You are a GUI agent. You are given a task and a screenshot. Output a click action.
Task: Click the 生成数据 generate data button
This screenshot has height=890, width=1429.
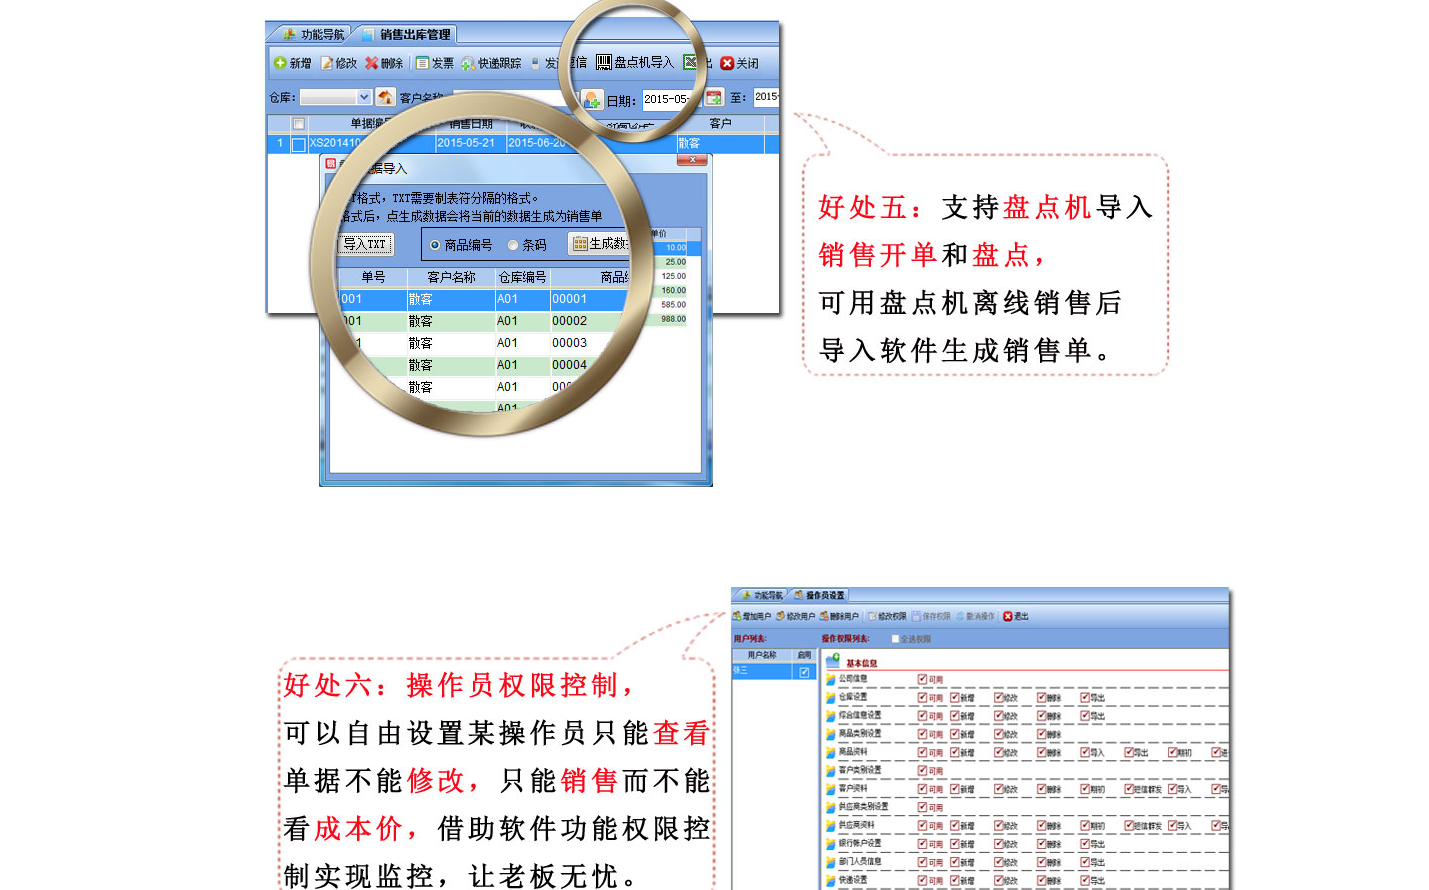tap(601, 243)
